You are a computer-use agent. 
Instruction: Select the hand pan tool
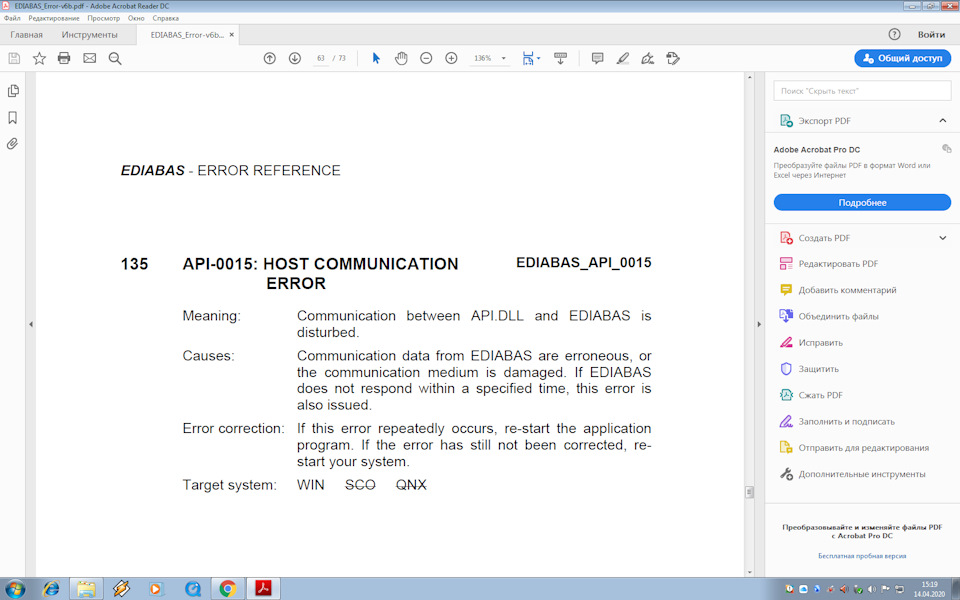(401, 58)
